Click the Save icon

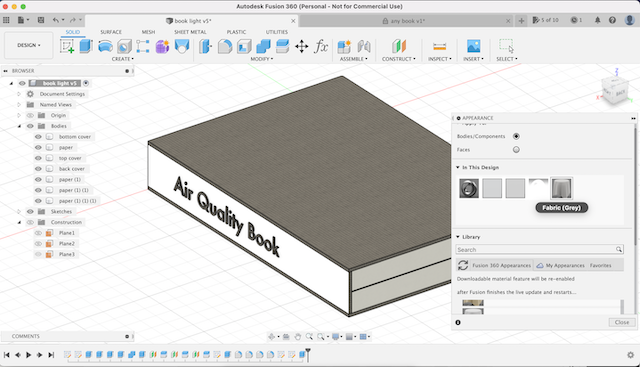click(x=41, y=20)
